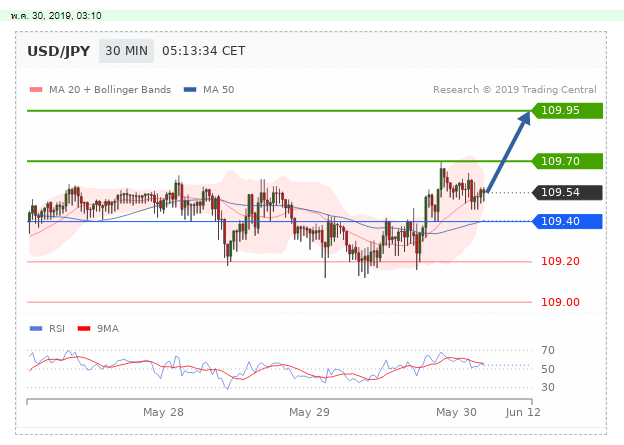Click the May 30 date label
Screen dimensions: 624x445
pos(456,412)
